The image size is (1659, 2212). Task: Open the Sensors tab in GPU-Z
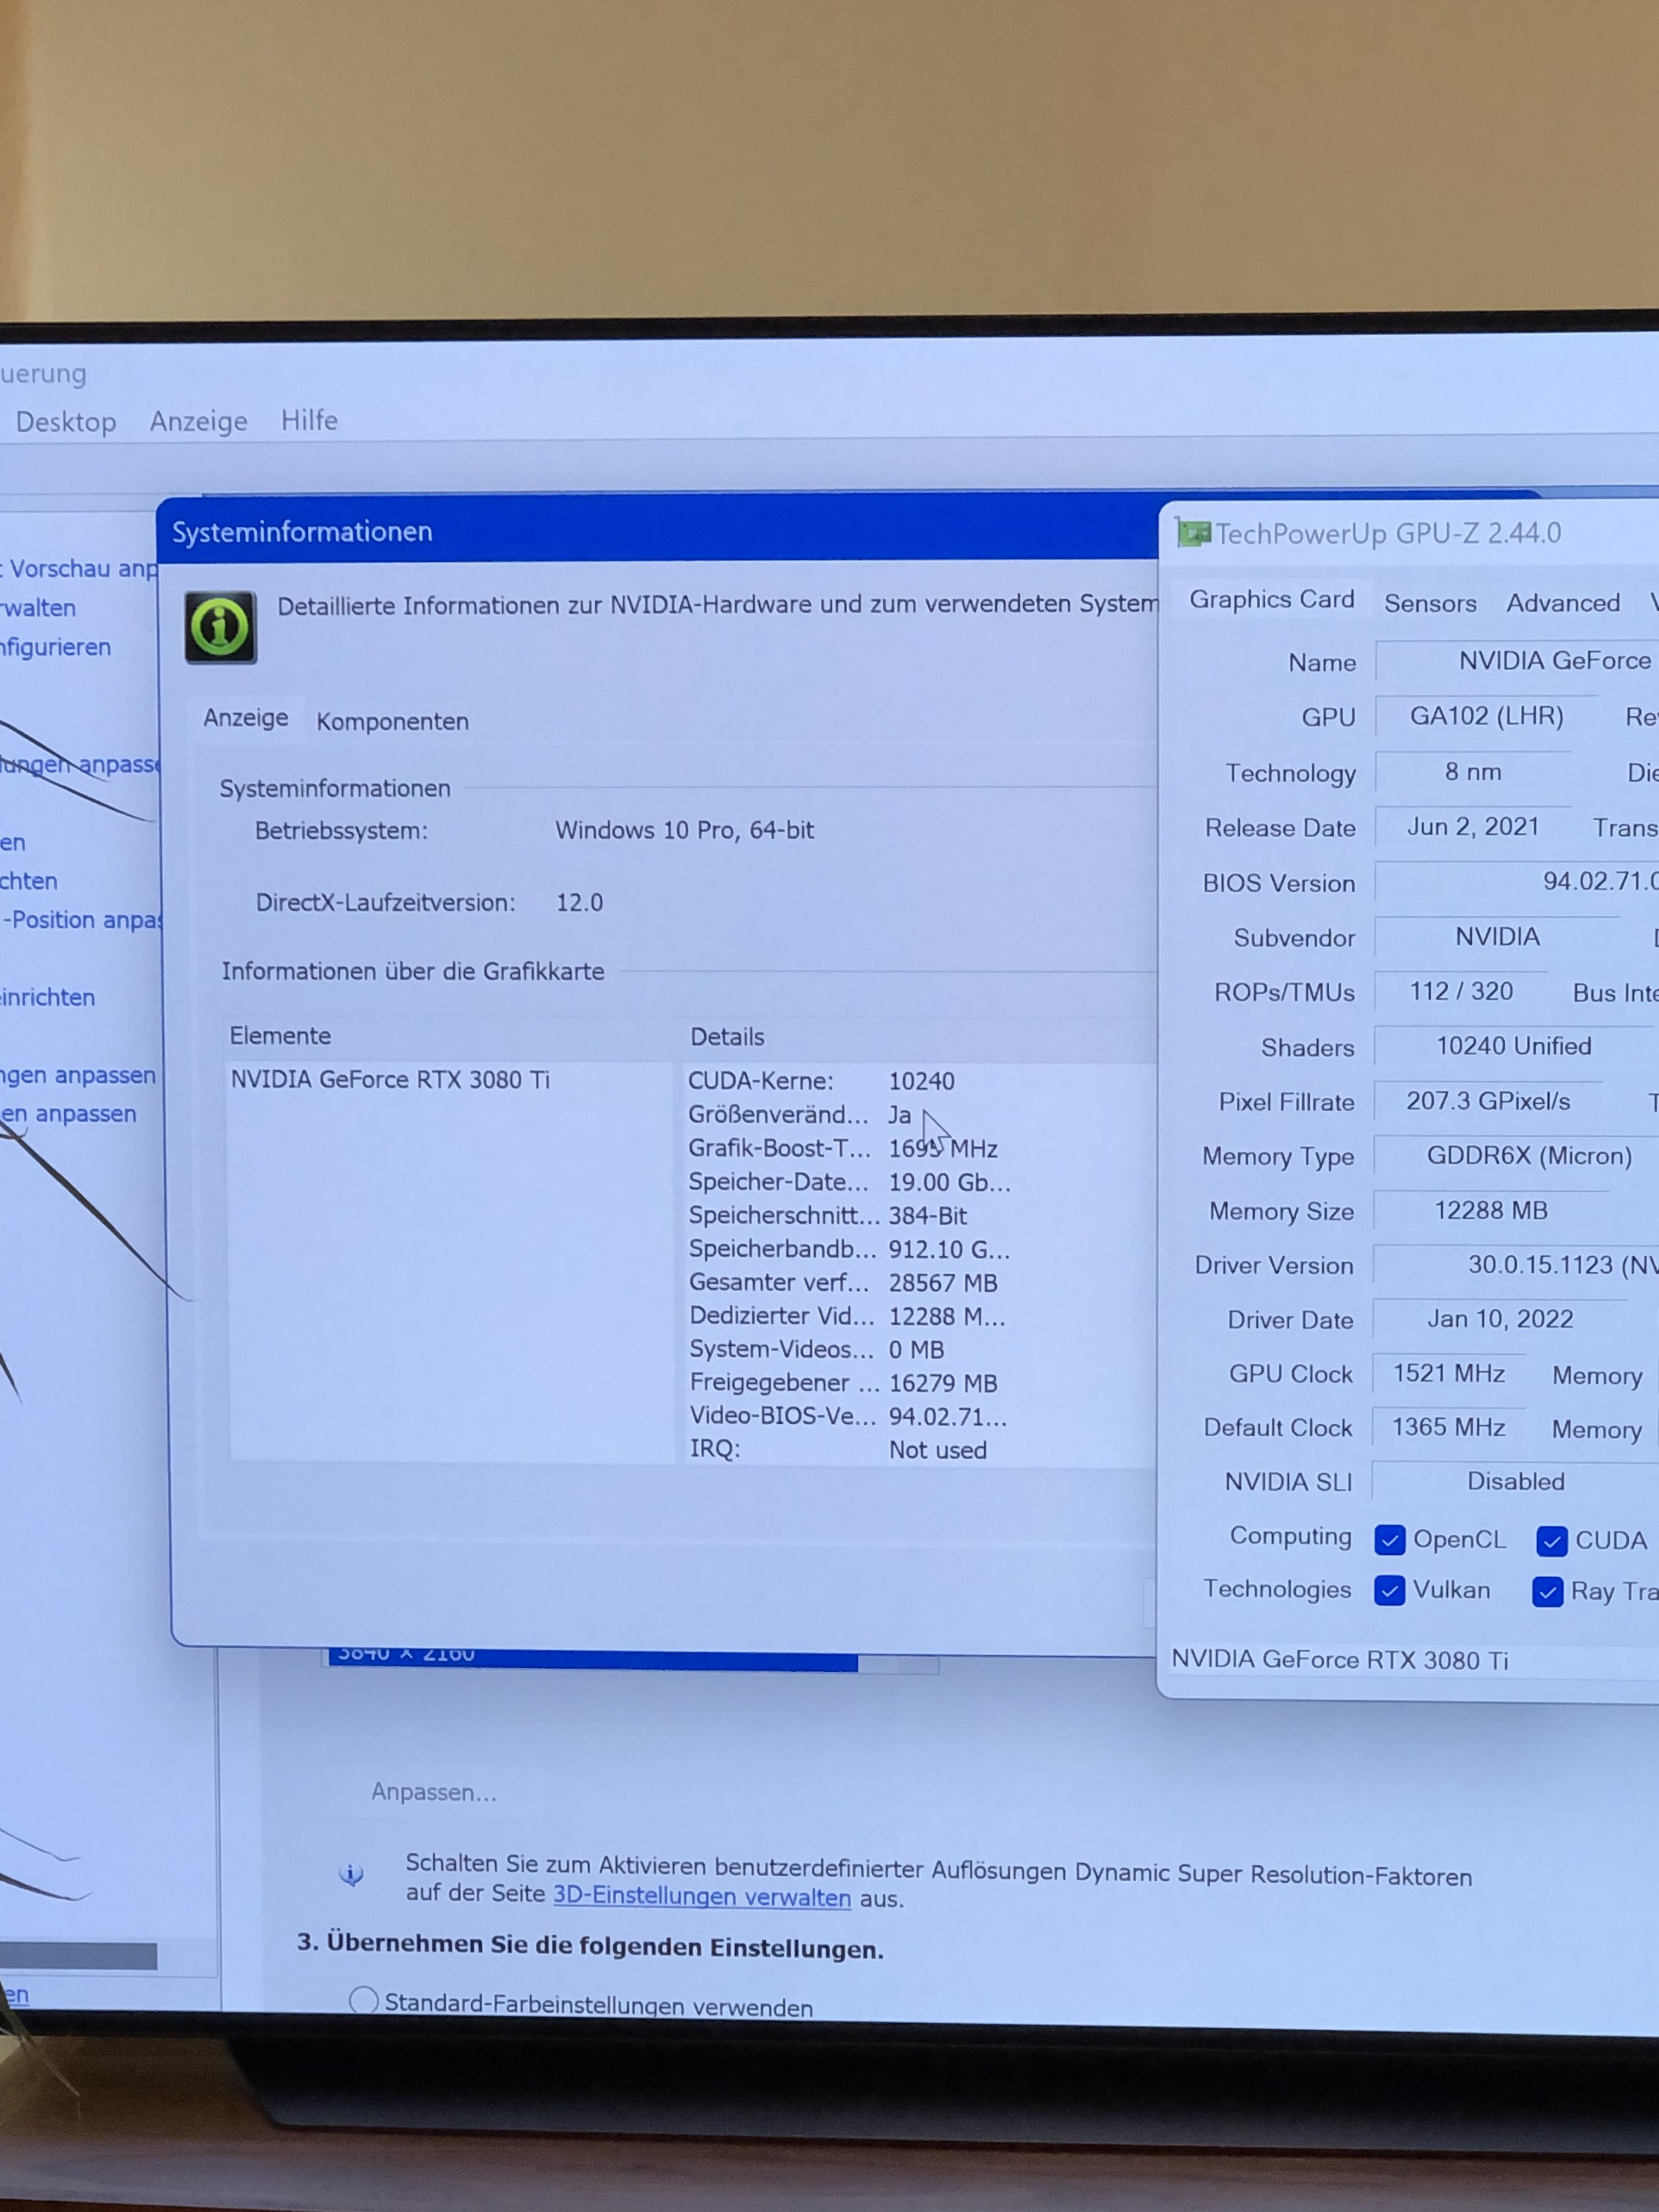click(x=1430, y=603)
